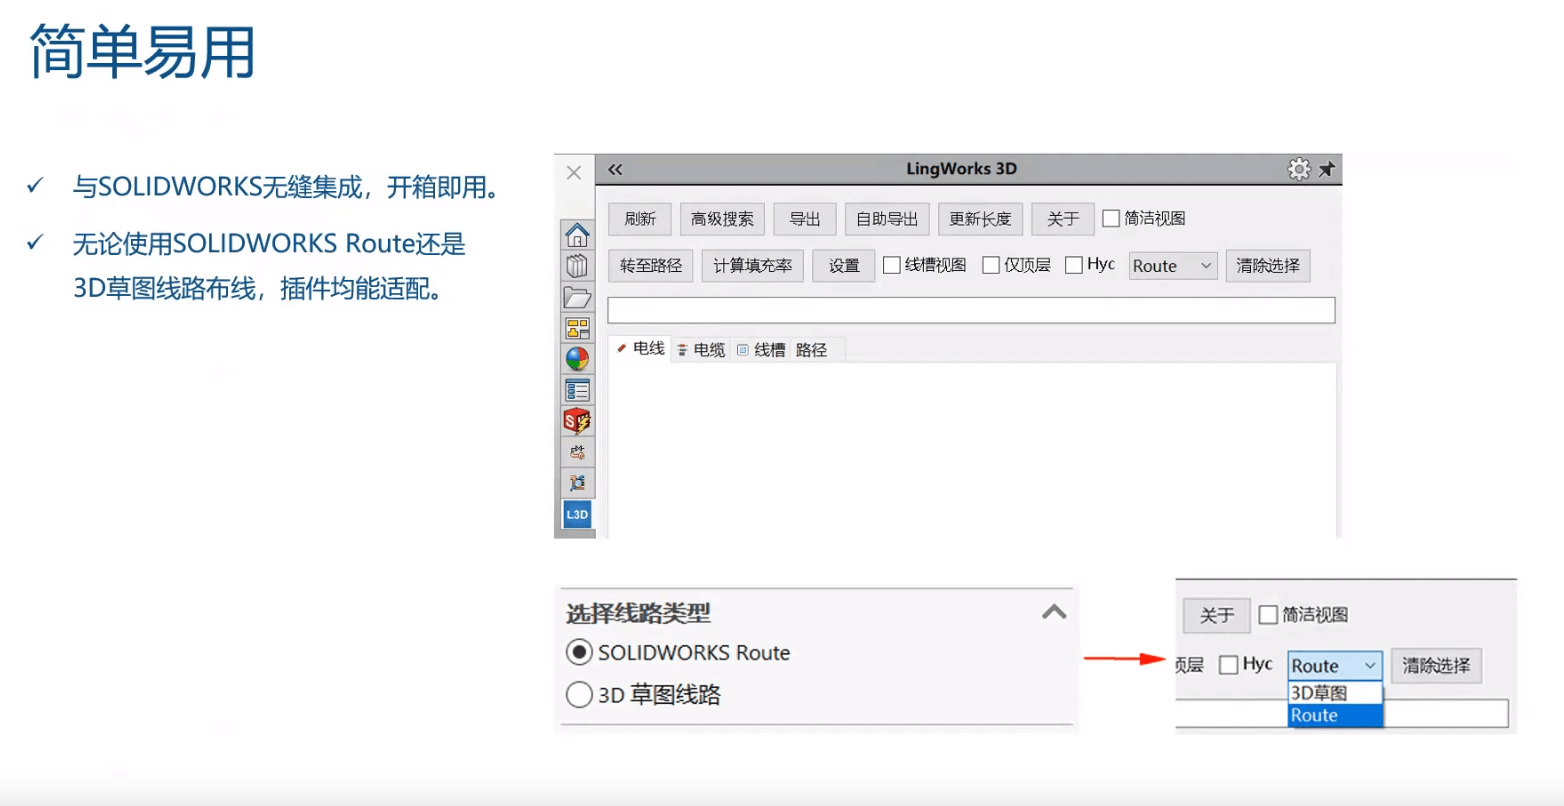Choose highlighted Route option in dropdown list
1564x806 pixels.
[1335, 715]
